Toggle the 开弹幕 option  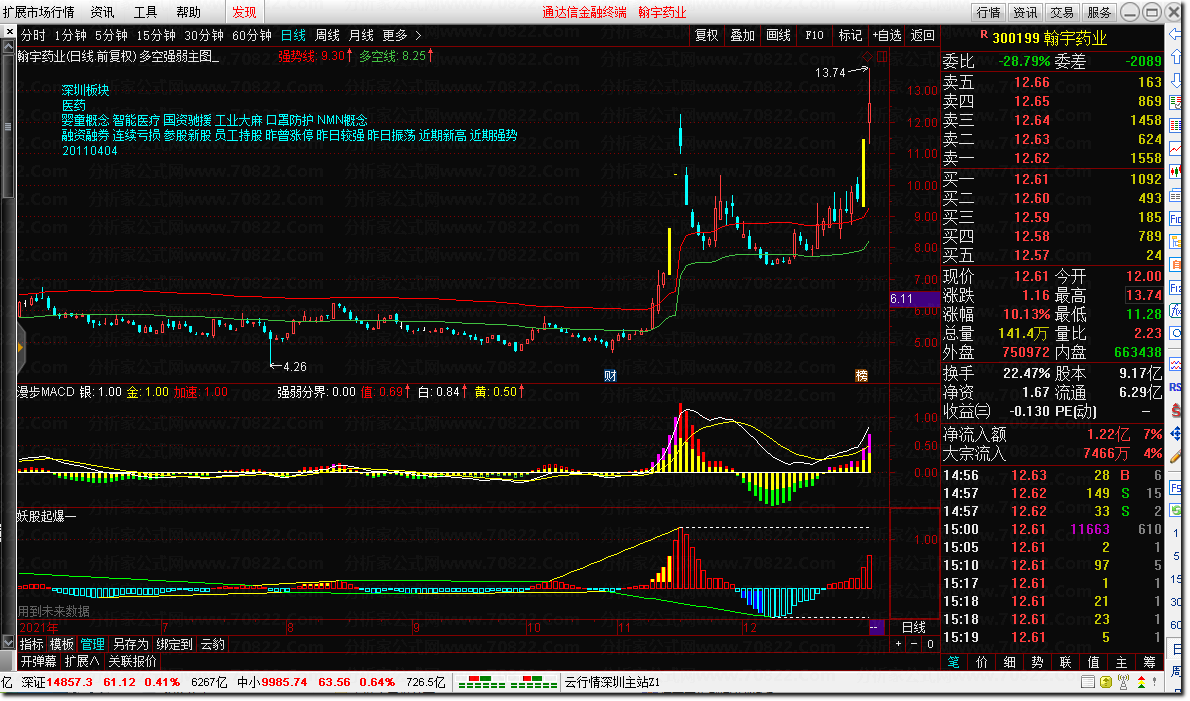(39, 662)
